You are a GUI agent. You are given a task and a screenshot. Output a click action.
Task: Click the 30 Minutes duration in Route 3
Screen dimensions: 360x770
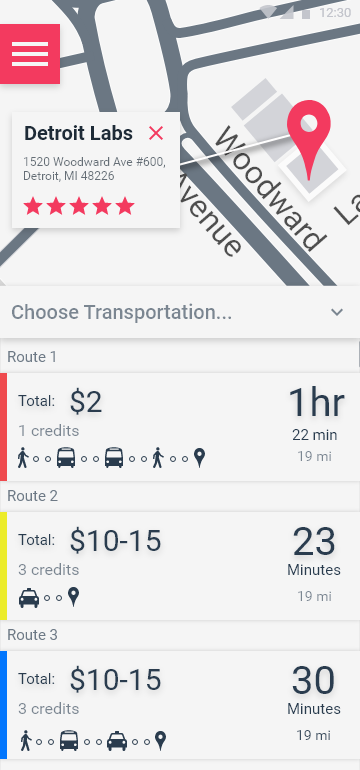(314, 690)
